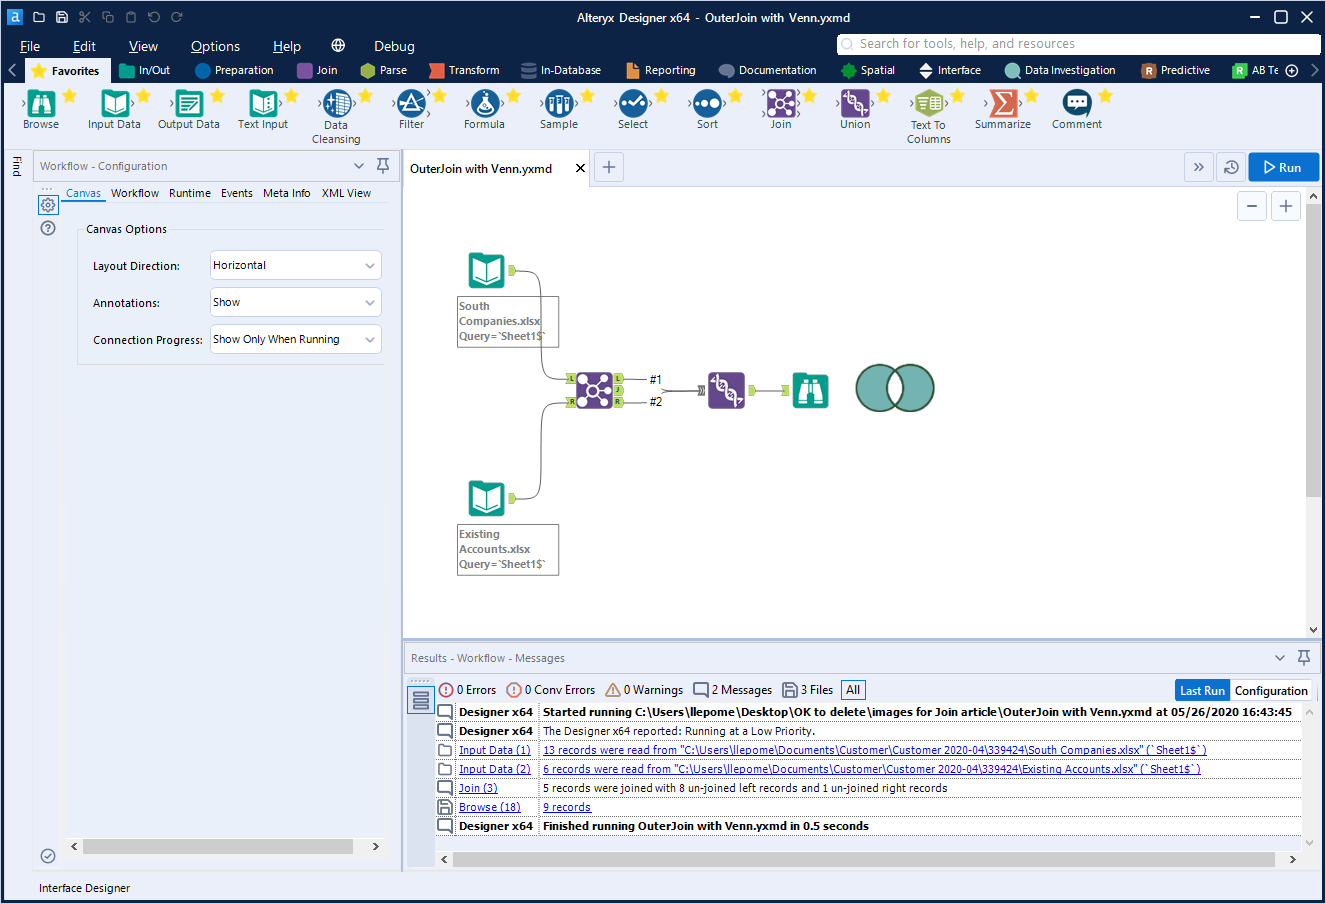Switch to the Runtime tab in Configuration
The width and height of the screenshot is (1326, 904).
pyautogui.click(x=189, y=193)
